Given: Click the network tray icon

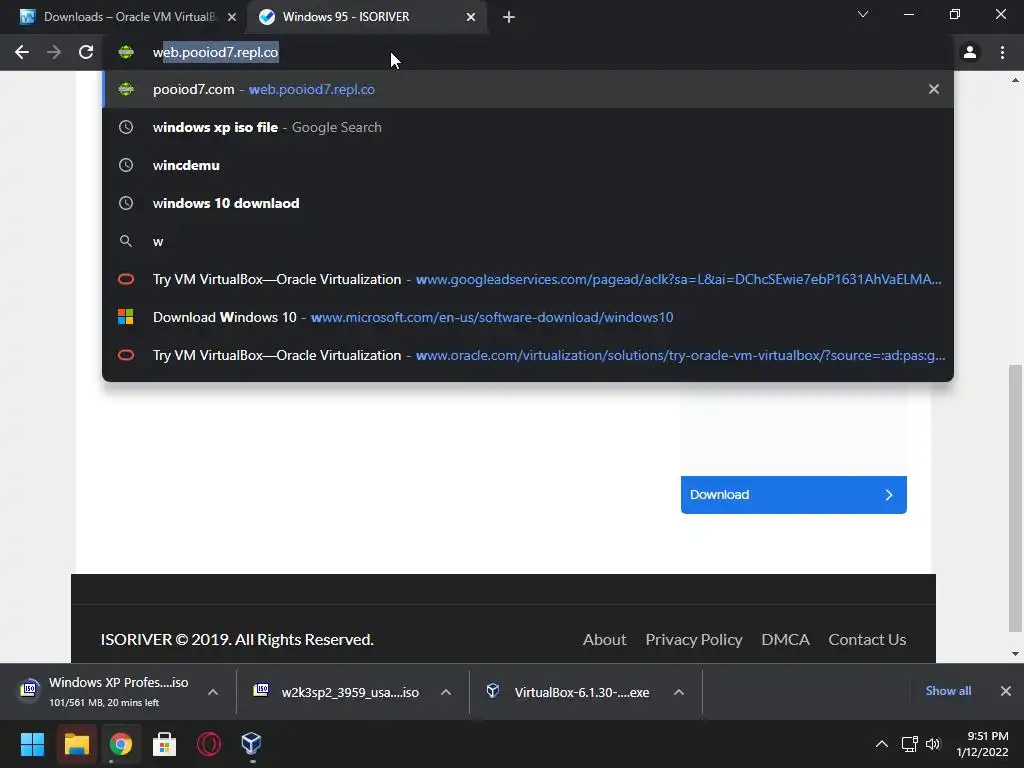Looking at the screenshot, I should point(909,744).
